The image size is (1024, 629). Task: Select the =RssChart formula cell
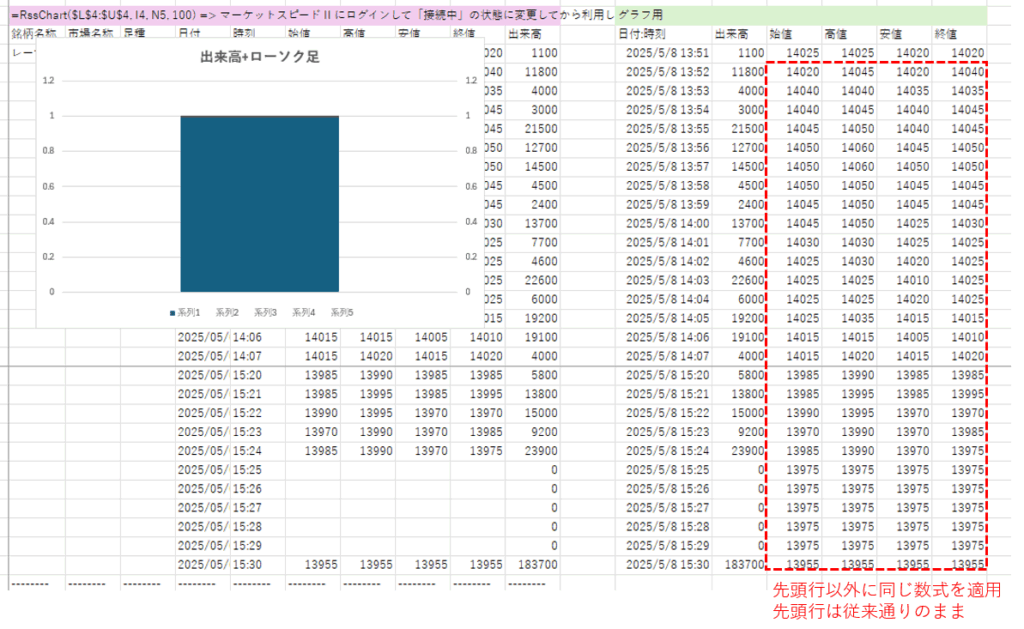coord(284,14)
